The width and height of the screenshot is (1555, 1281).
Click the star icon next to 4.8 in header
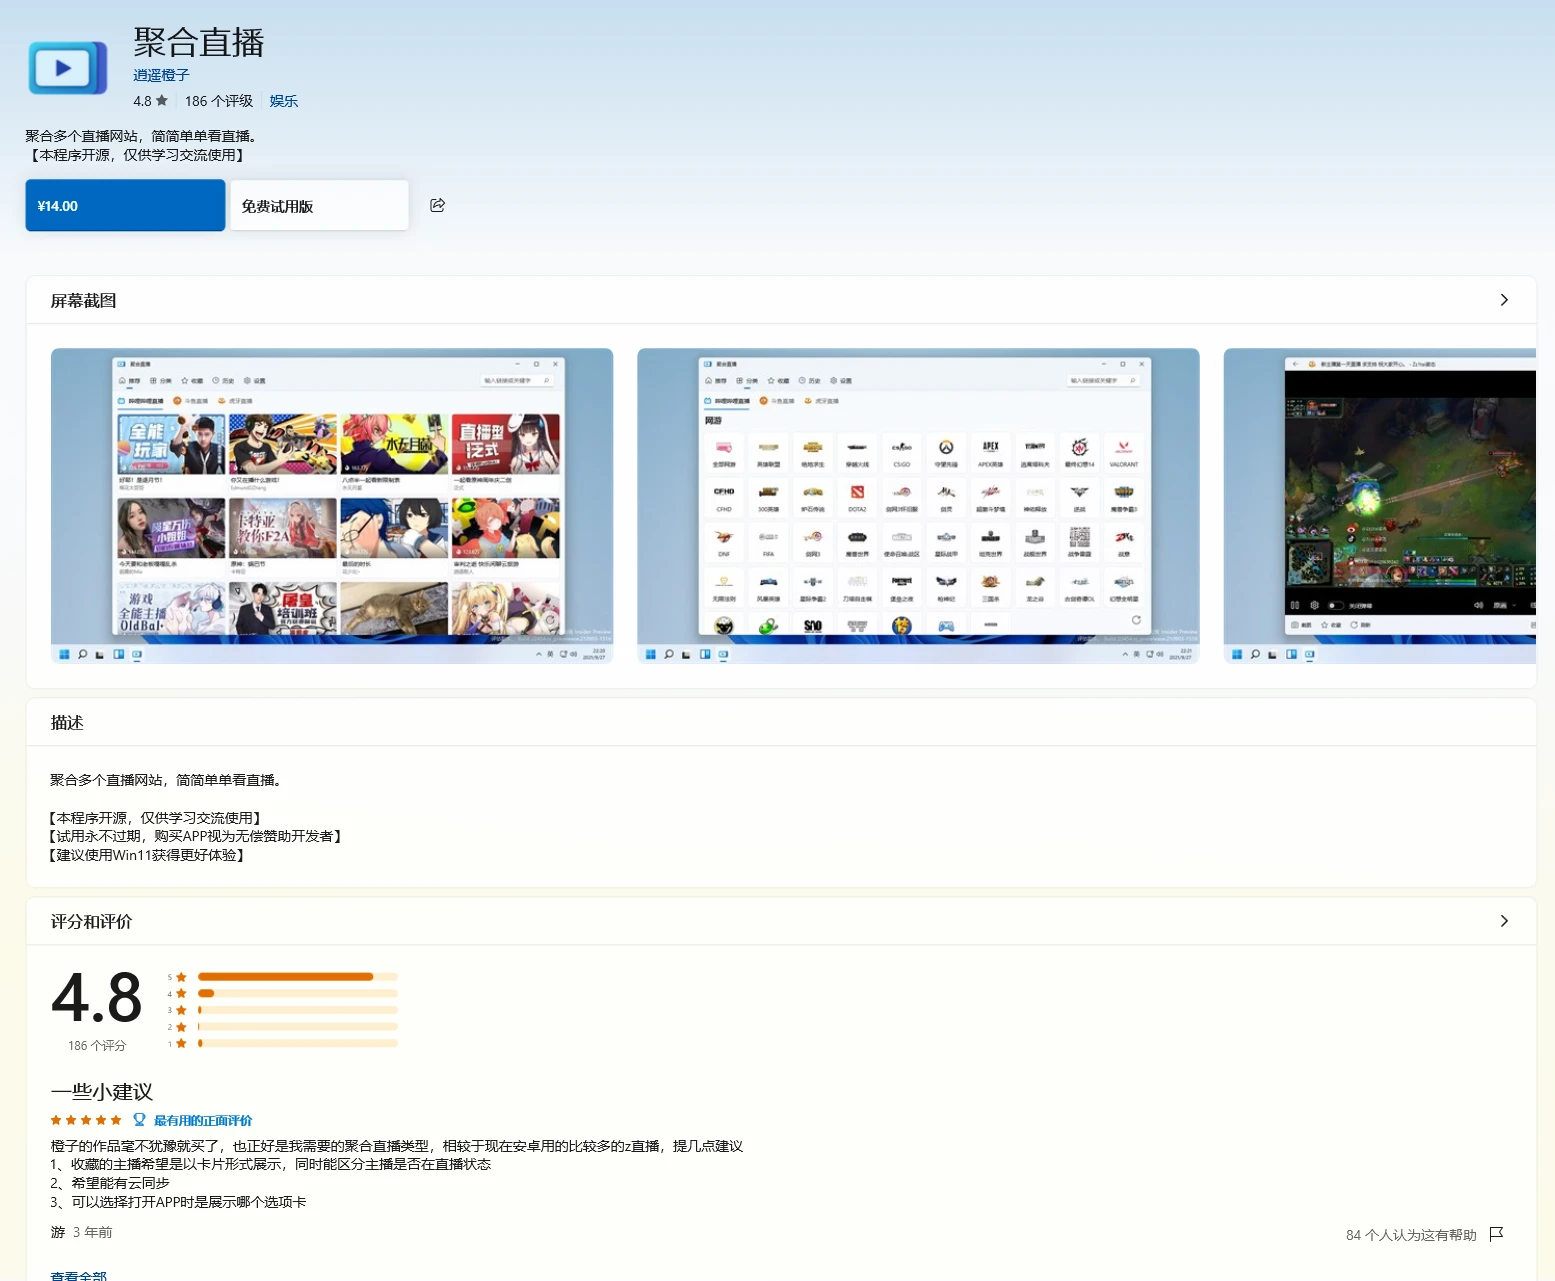tap(162, 101)
